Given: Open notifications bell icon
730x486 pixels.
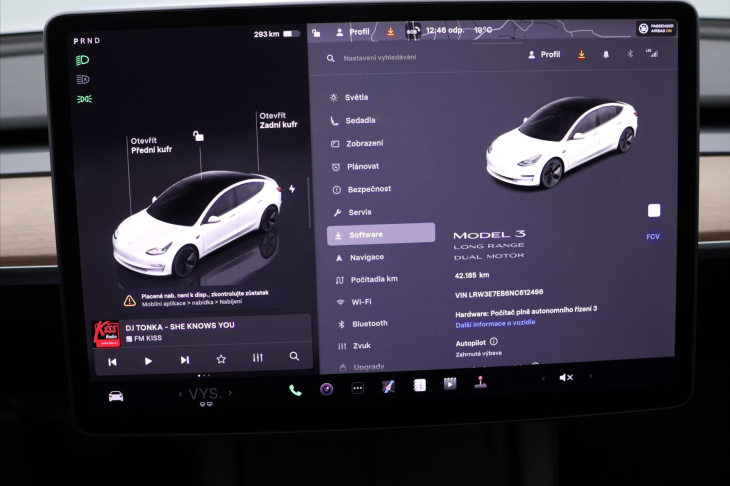Looking at the screenshot, I should [x=606, y=54].
